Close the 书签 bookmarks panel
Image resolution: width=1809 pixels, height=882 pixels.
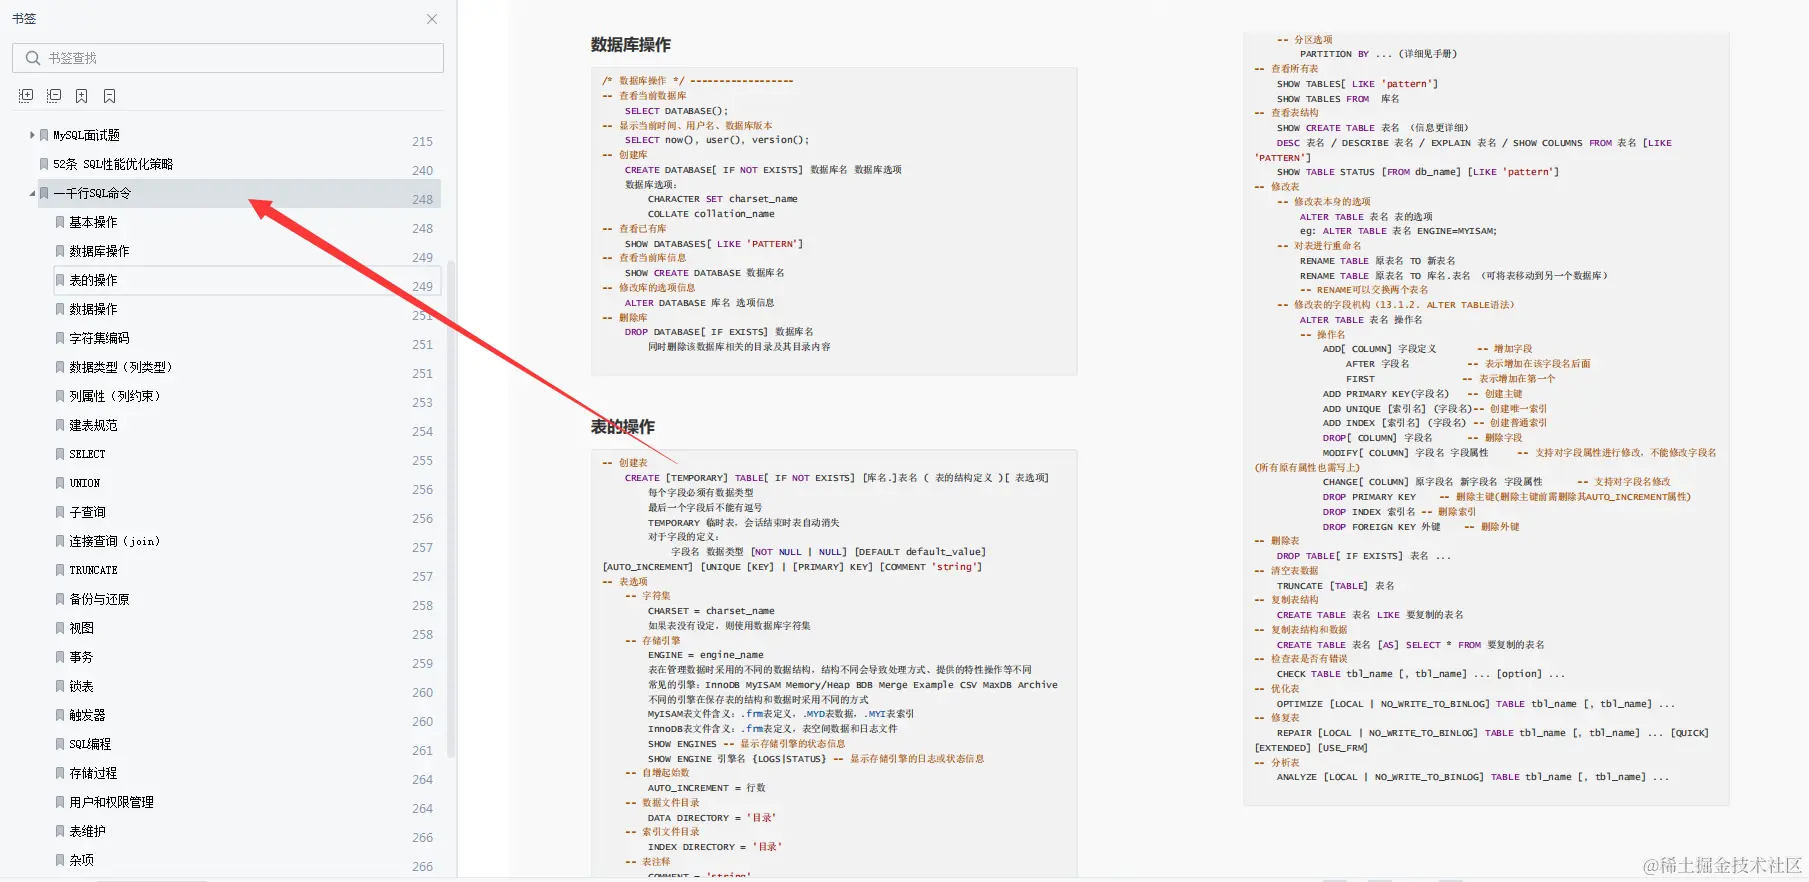[x=432, y=19]
